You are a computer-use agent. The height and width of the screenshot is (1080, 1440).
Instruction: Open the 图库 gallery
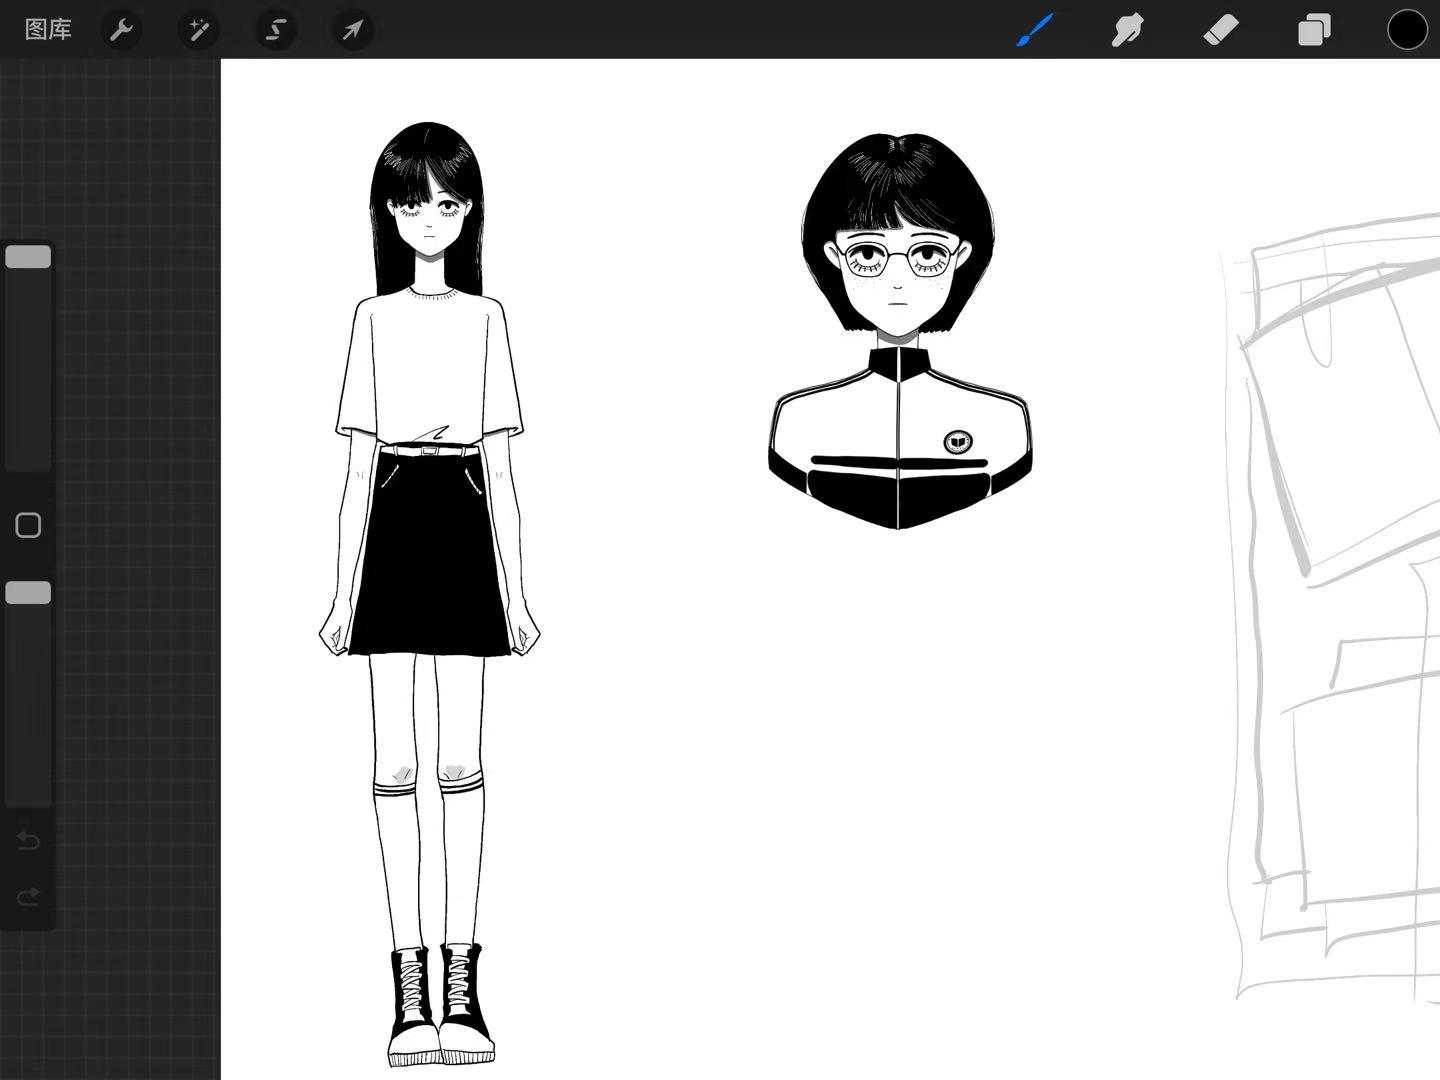coord(48,30)
